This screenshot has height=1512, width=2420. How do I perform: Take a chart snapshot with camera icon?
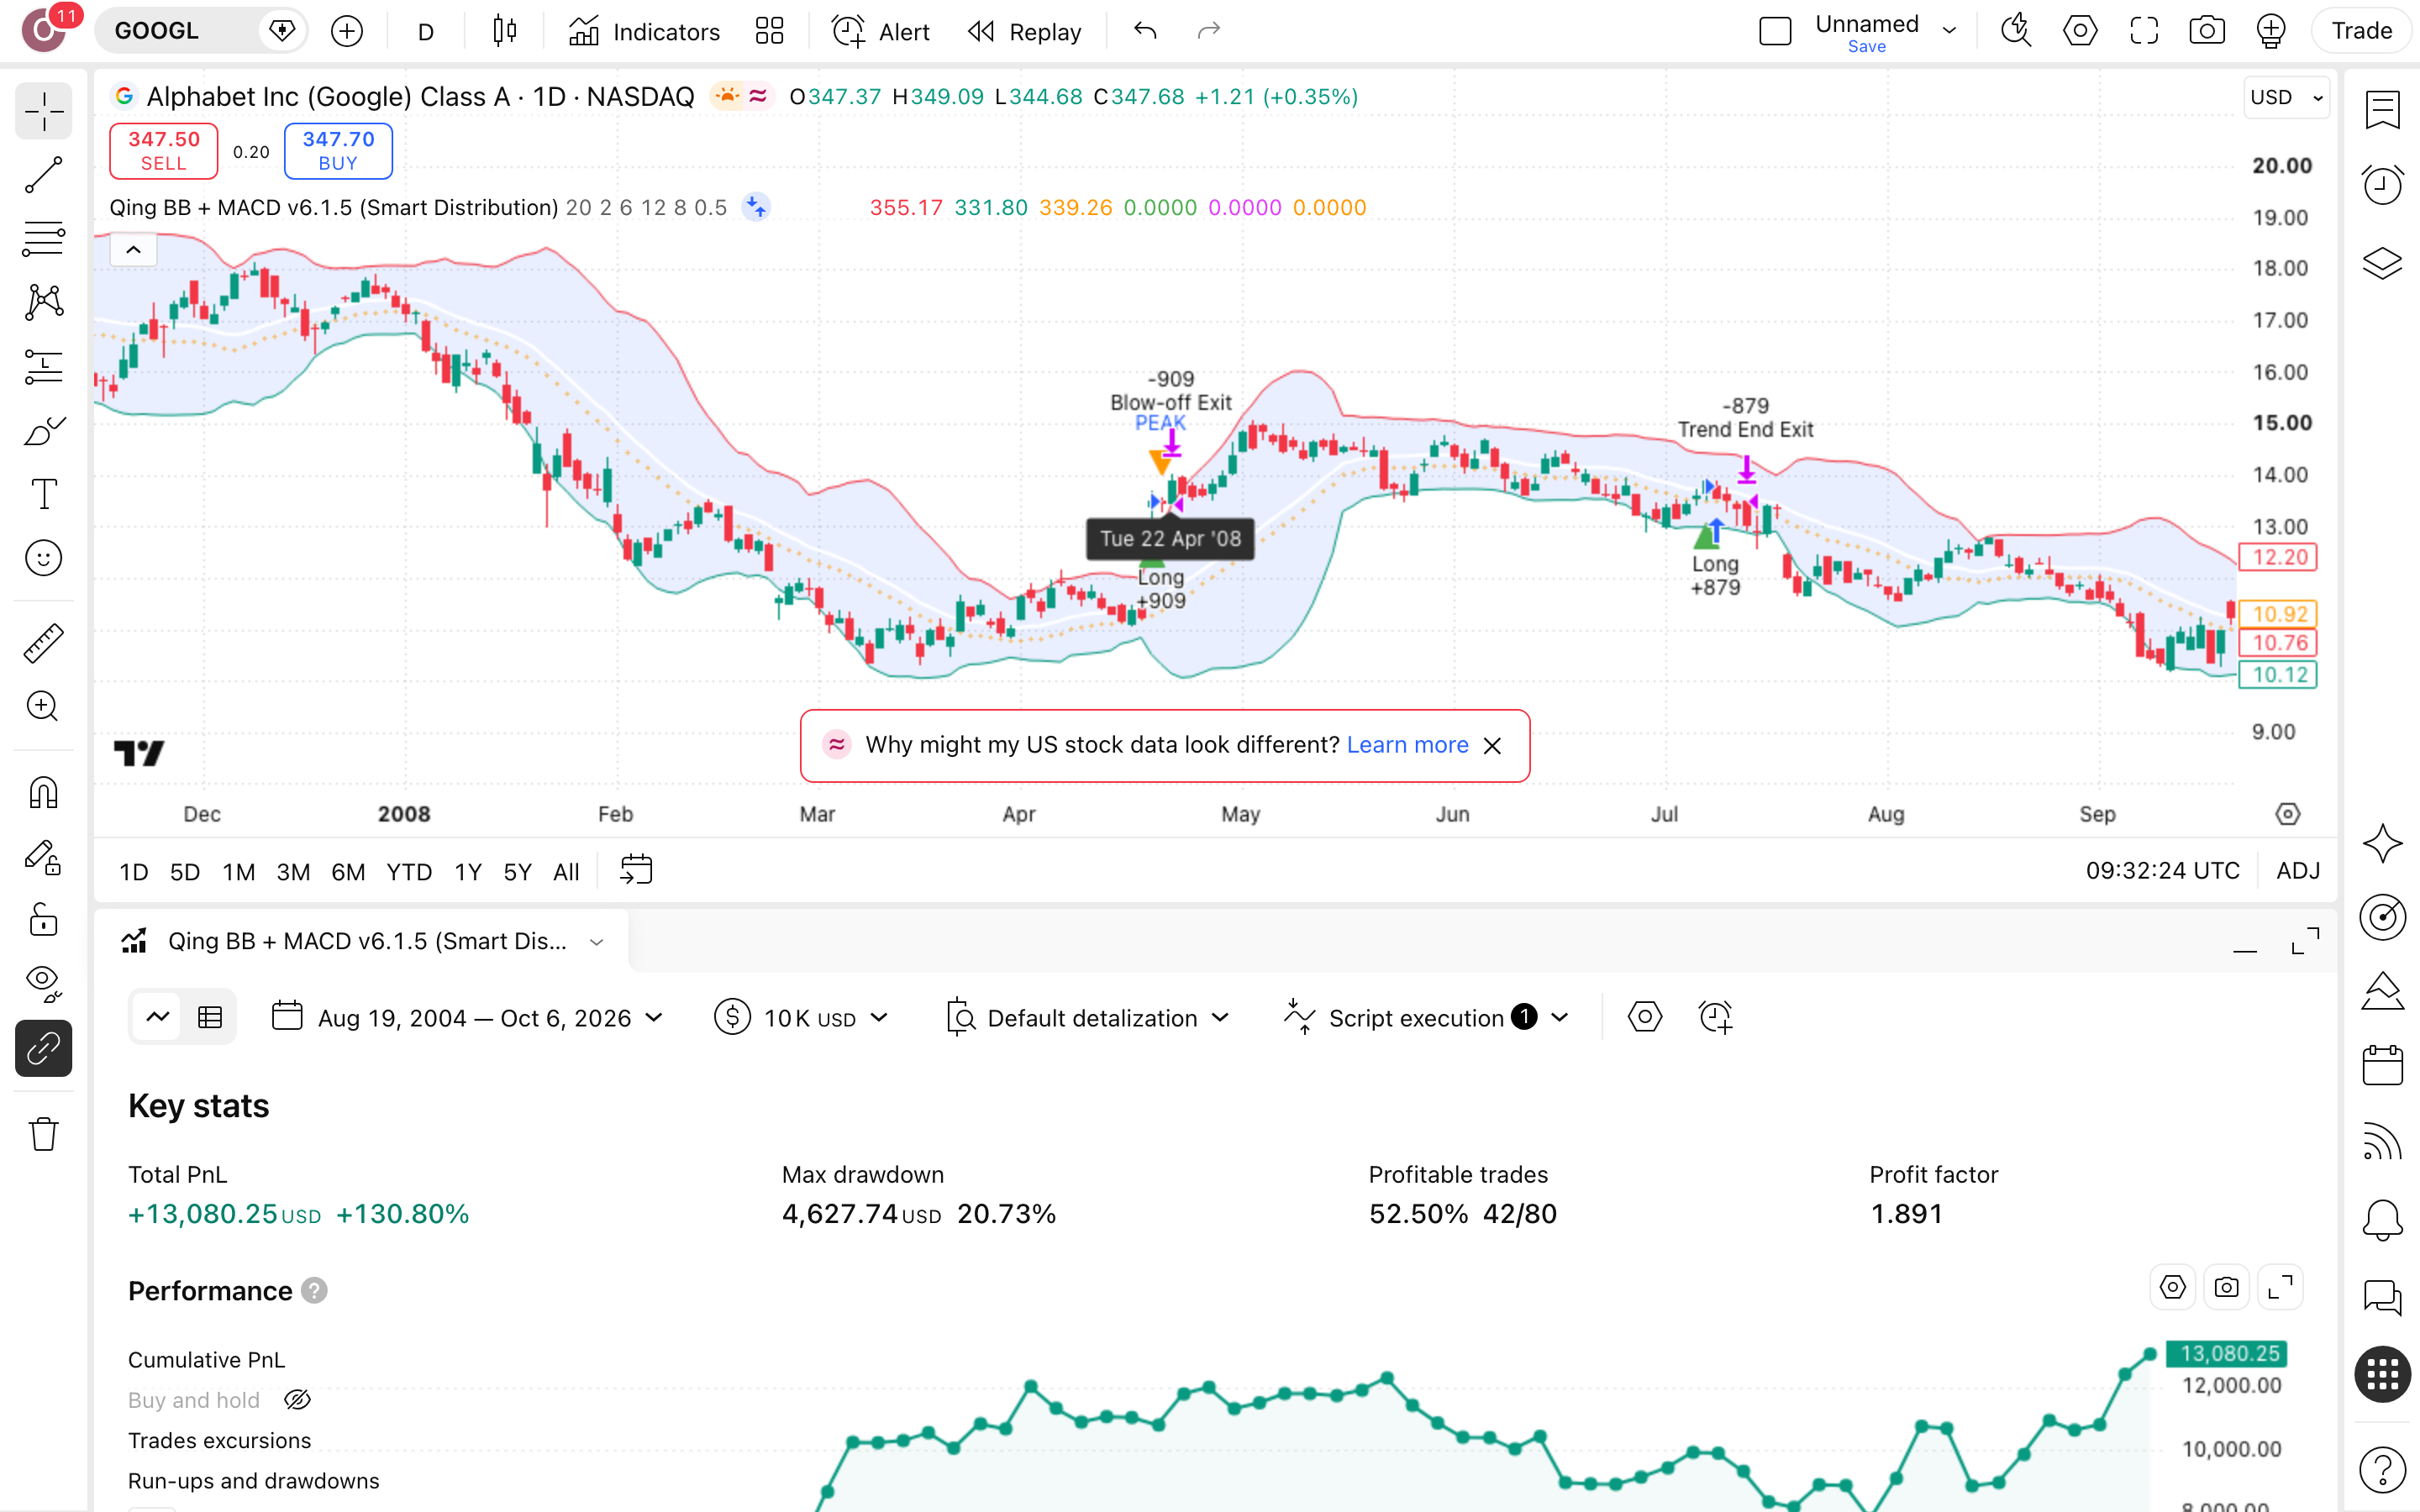click(x=2206, y=31)
